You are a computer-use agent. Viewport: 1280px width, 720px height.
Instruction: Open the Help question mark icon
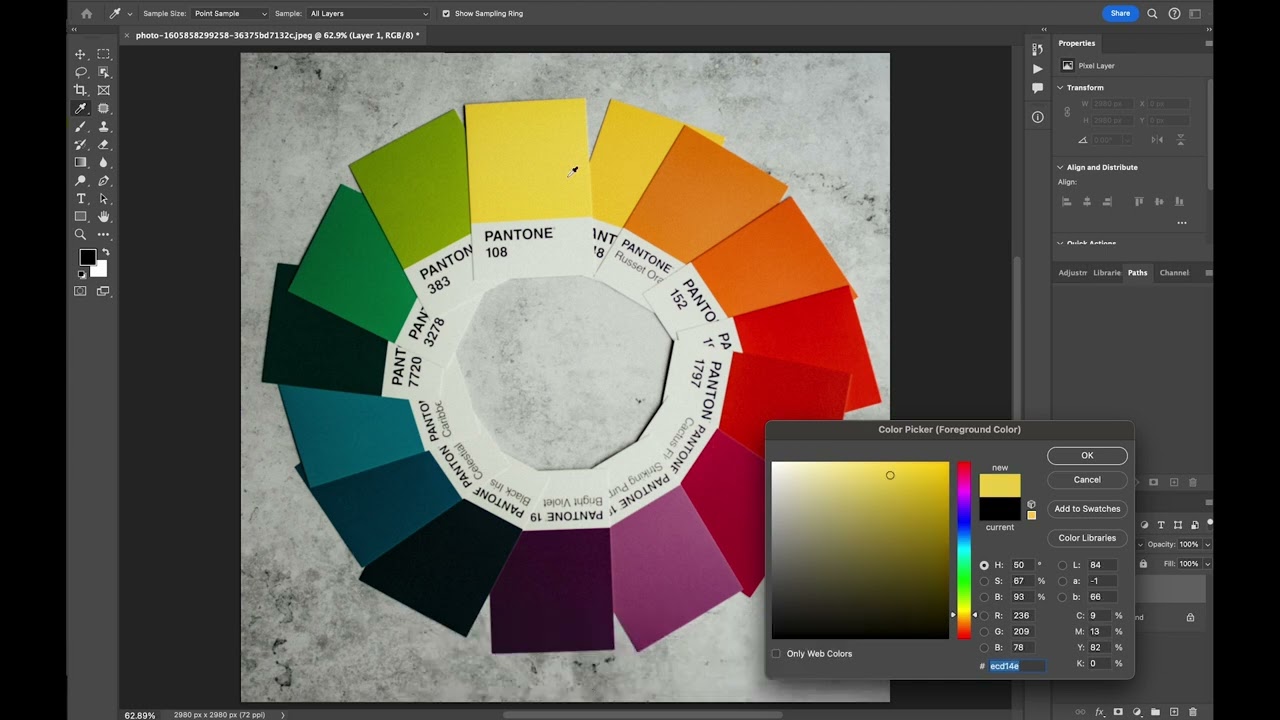tap(1174, 13)
